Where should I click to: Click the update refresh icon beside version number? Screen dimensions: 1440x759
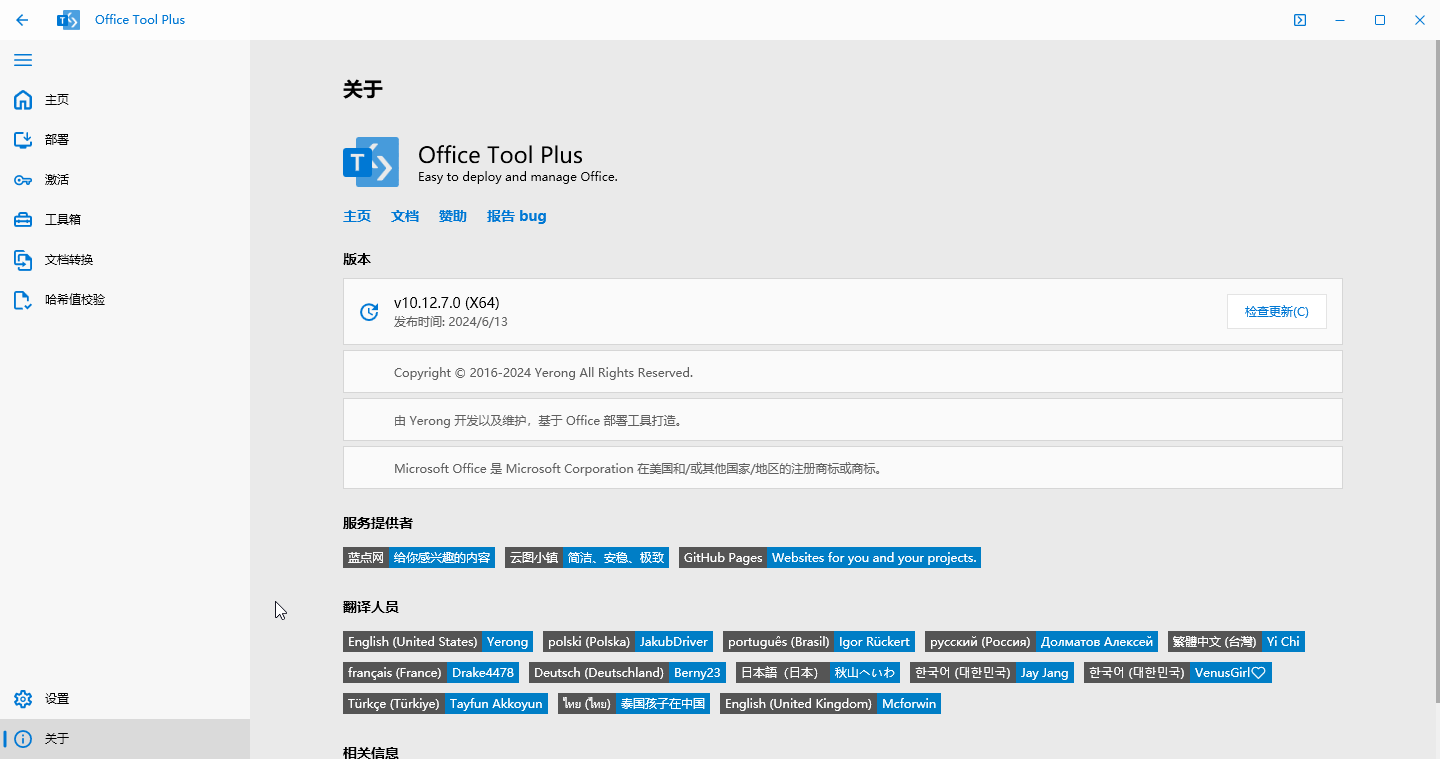coord(369,311)
